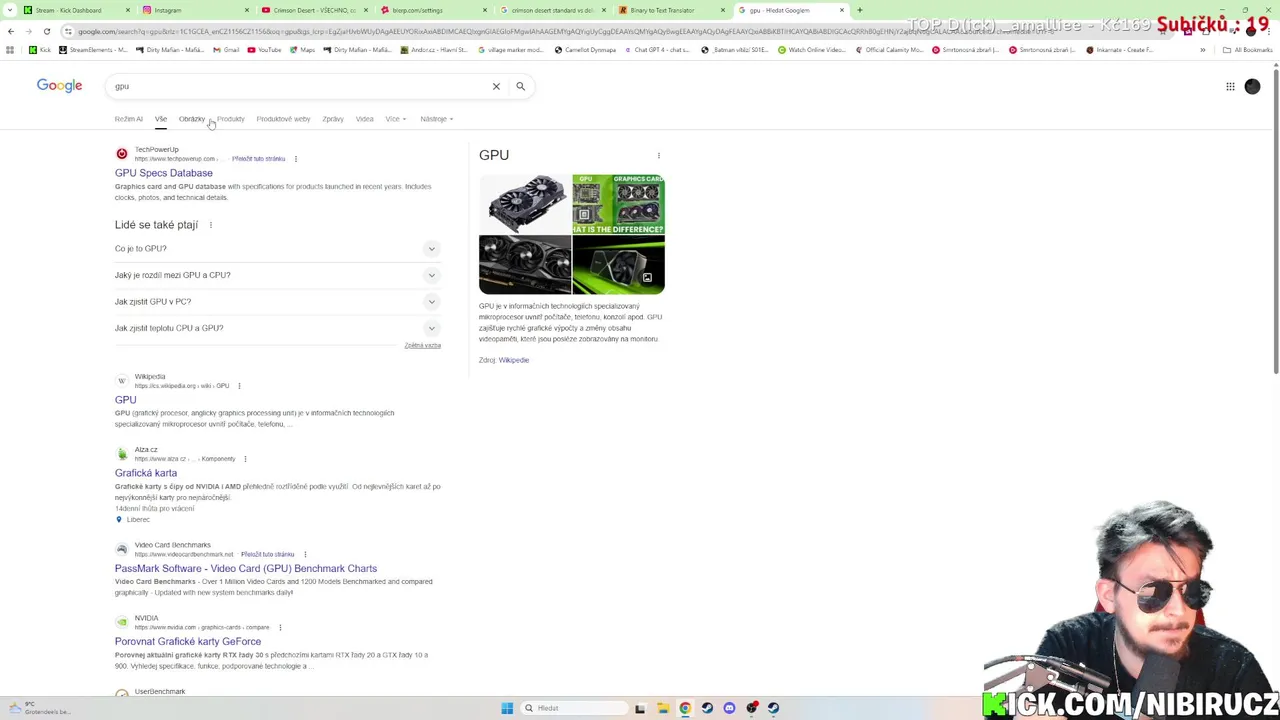Open the Wikipedia GPU result link
The height and width of the screenshot is (720, 1280).
[125, 400]
